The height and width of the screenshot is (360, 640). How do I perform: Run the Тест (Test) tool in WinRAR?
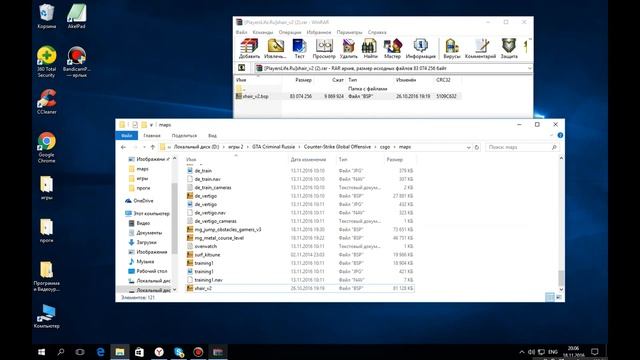pyautogui.click(x=300, y=49)
